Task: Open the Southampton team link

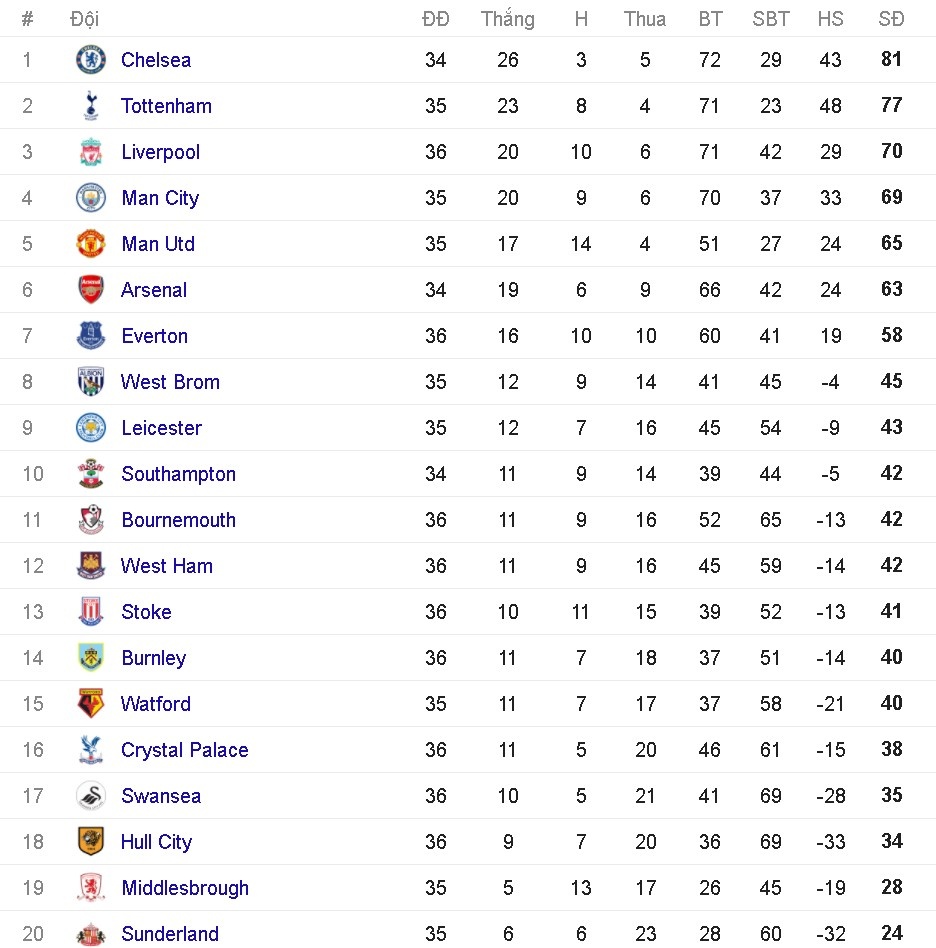Action: coord(178,474)
